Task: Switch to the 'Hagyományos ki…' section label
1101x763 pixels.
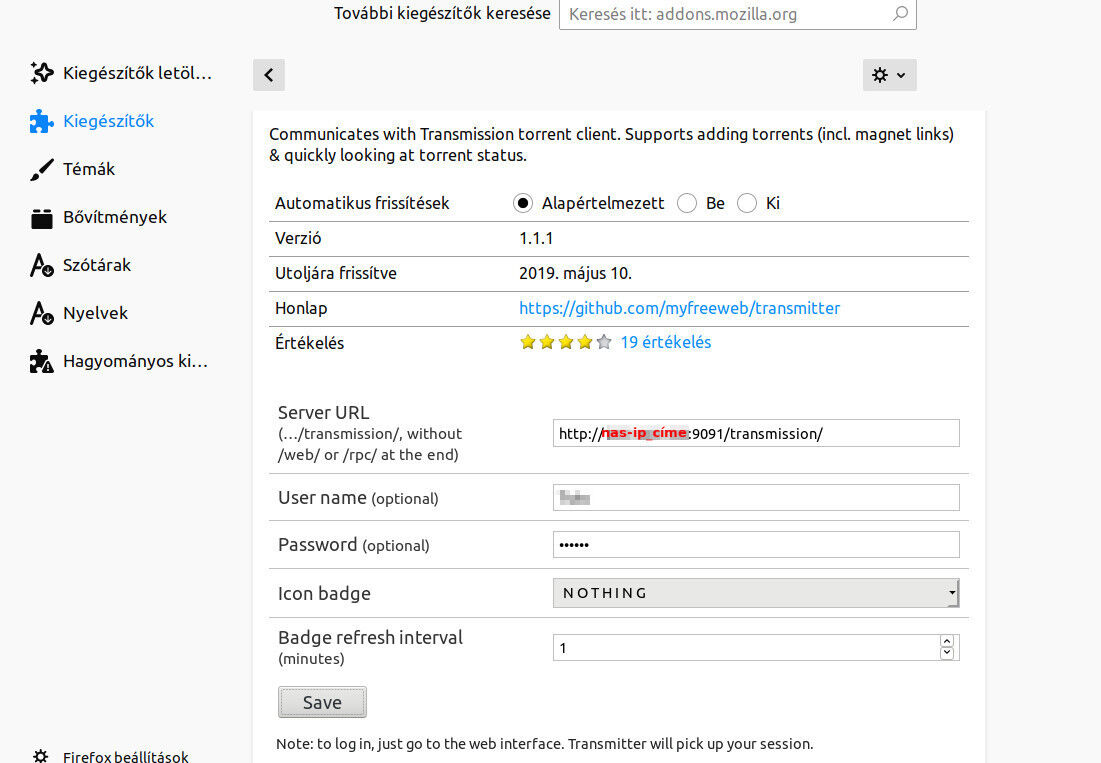Action: coord(136,361)
